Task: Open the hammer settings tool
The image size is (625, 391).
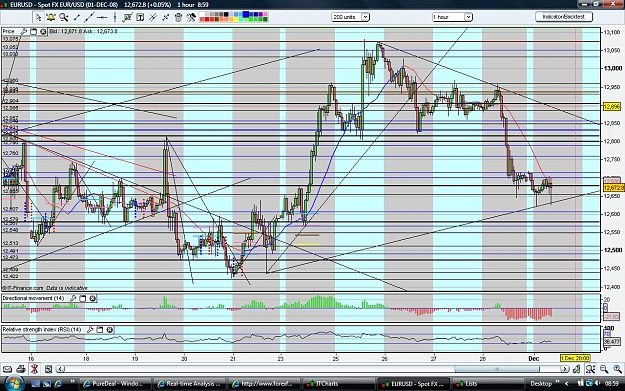Action: coord(191,17)
